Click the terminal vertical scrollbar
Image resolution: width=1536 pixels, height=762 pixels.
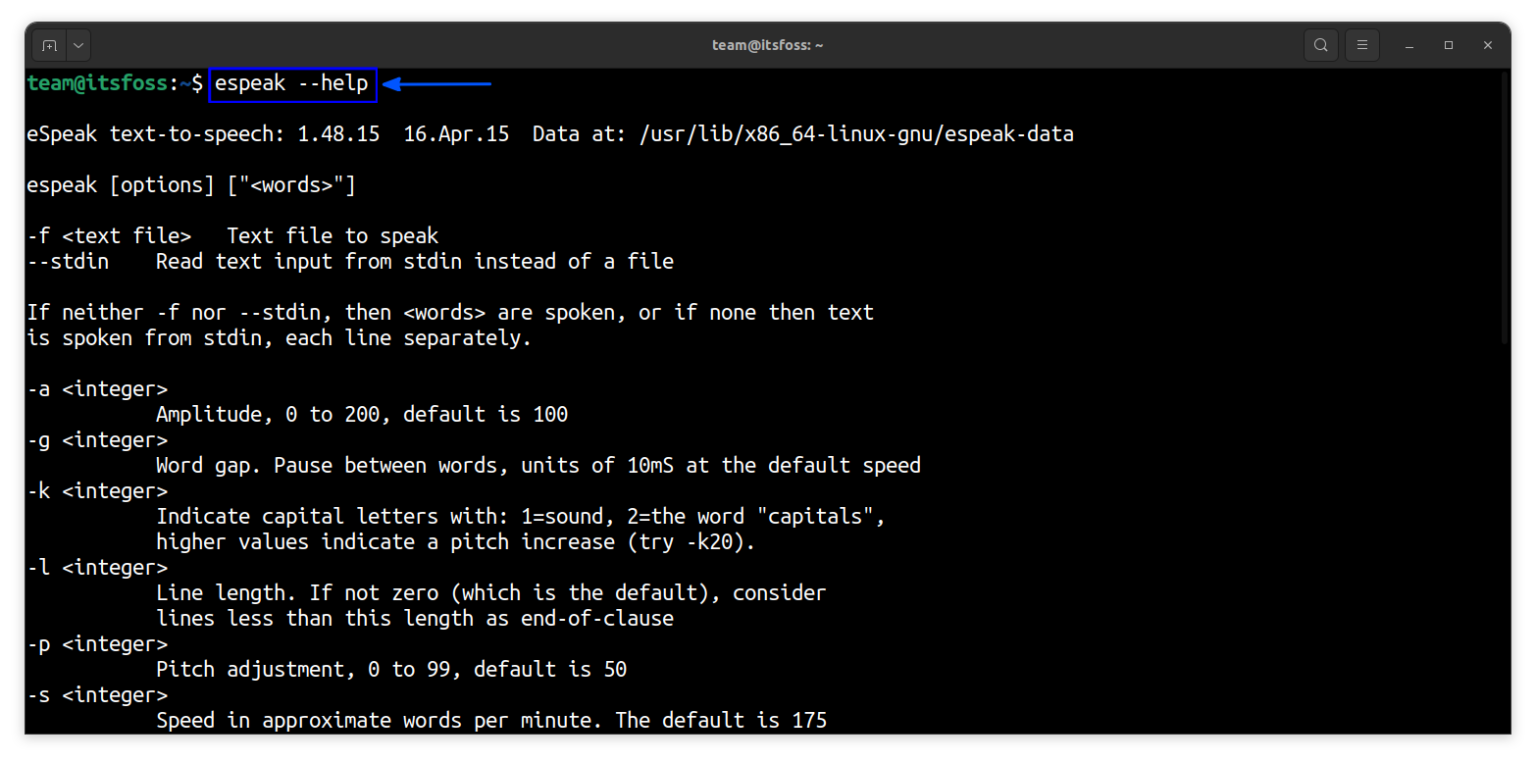(x=1505, y=208)
